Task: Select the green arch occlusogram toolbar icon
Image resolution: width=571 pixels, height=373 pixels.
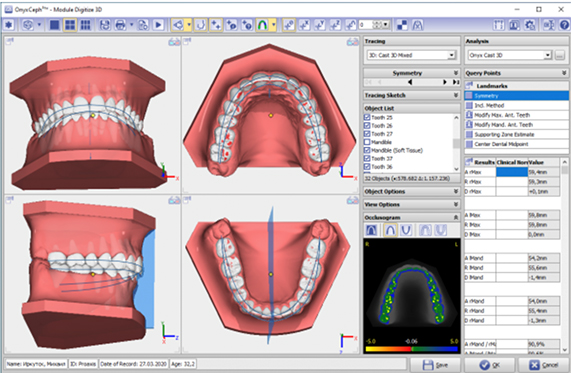Action: pyautogui.click(x=263, y=25)
